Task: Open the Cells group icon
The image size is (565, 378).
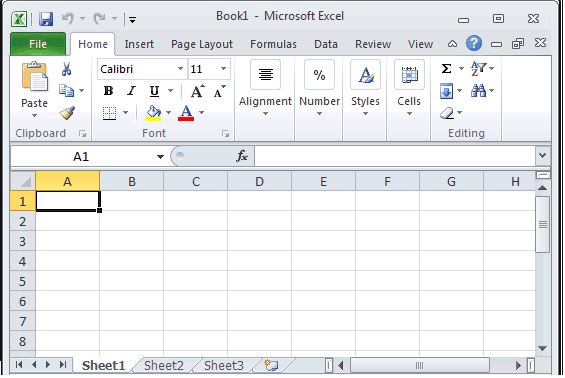Action: (409, 75)
